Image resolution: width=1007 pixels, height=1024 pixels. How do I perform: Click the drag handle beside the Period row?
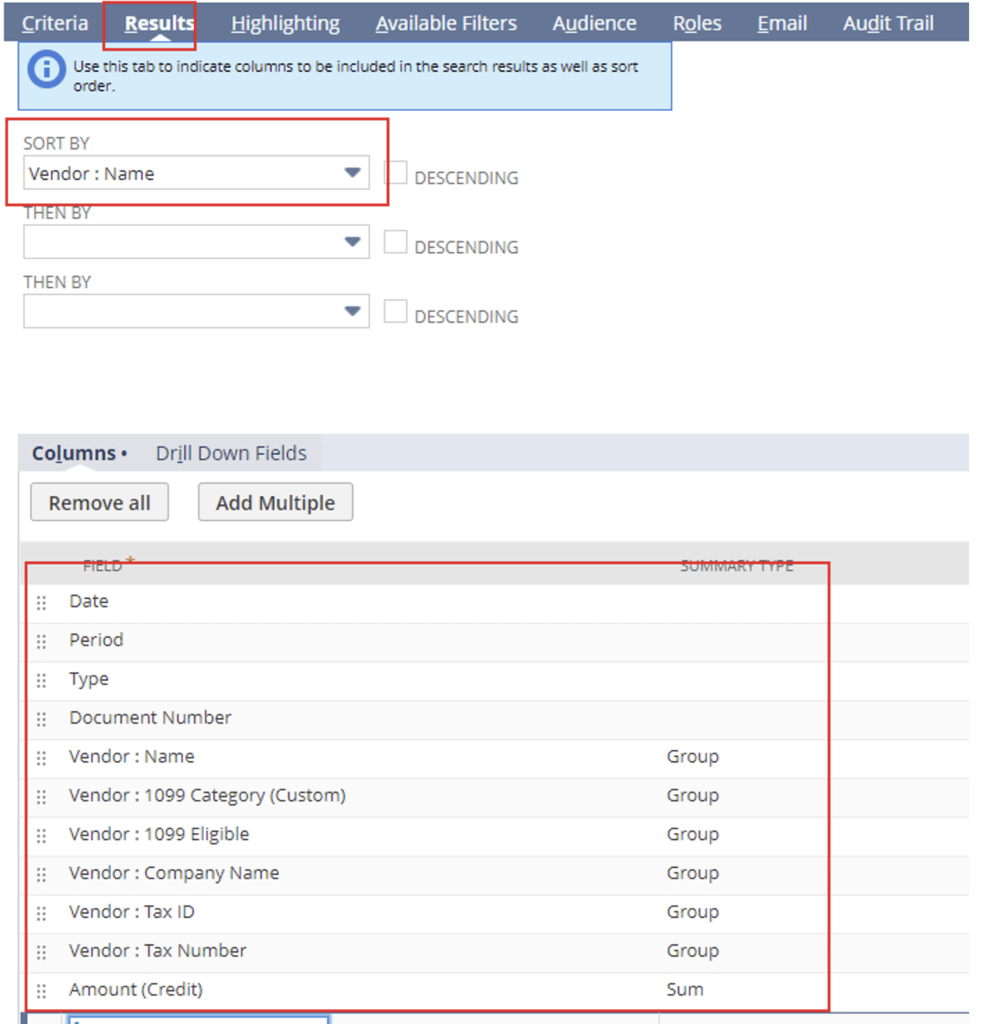(42, 641)
